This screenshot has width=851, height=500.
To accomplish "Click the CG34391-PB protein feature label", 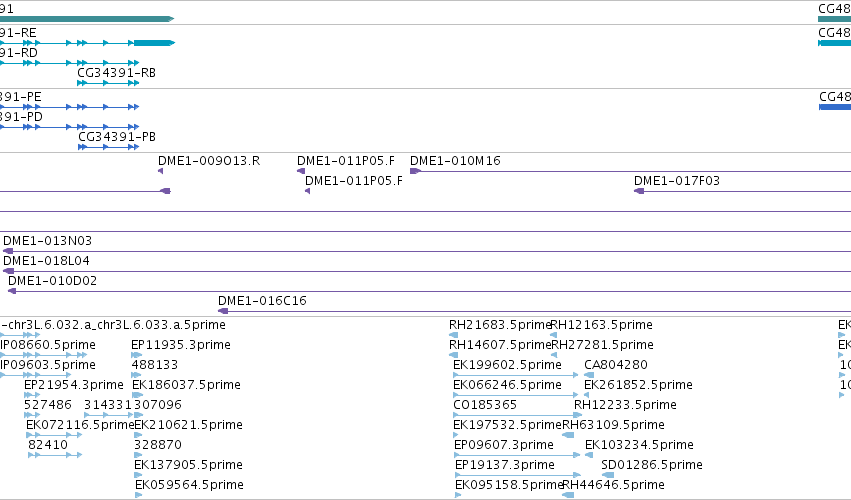I will 117,137.
